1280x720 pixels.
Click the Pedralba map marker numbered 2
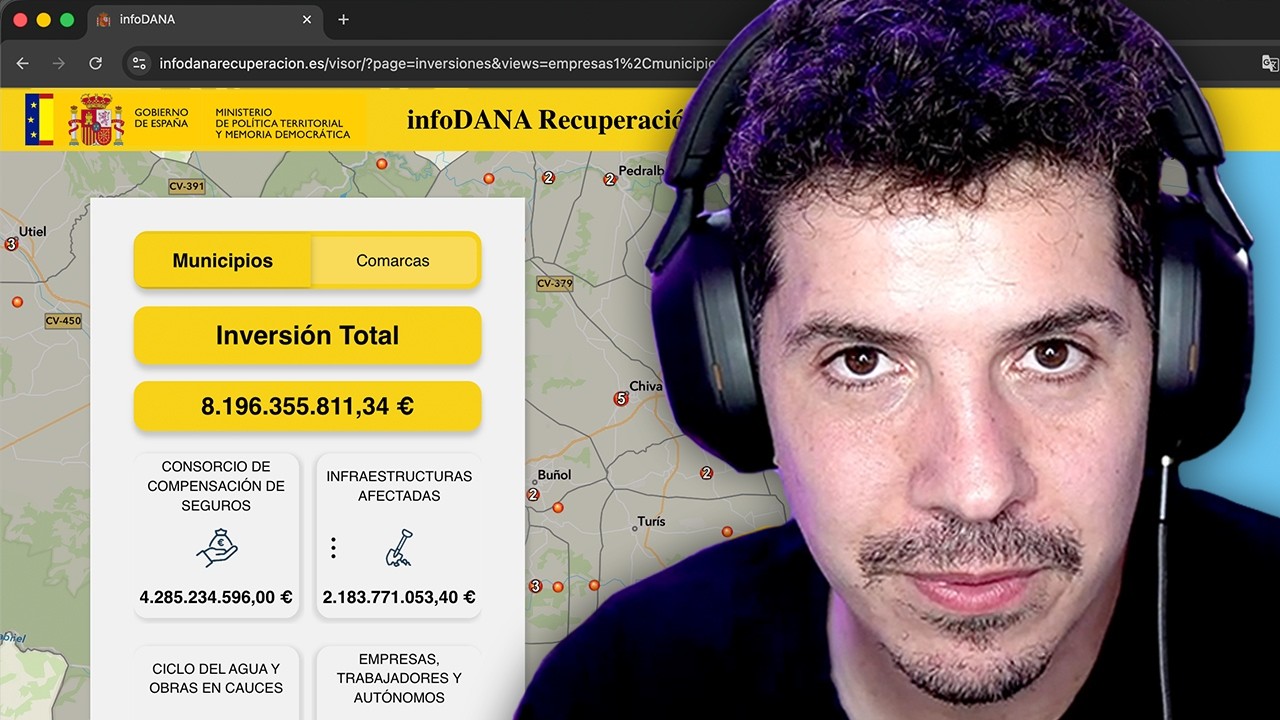click(x=609, y=180)
